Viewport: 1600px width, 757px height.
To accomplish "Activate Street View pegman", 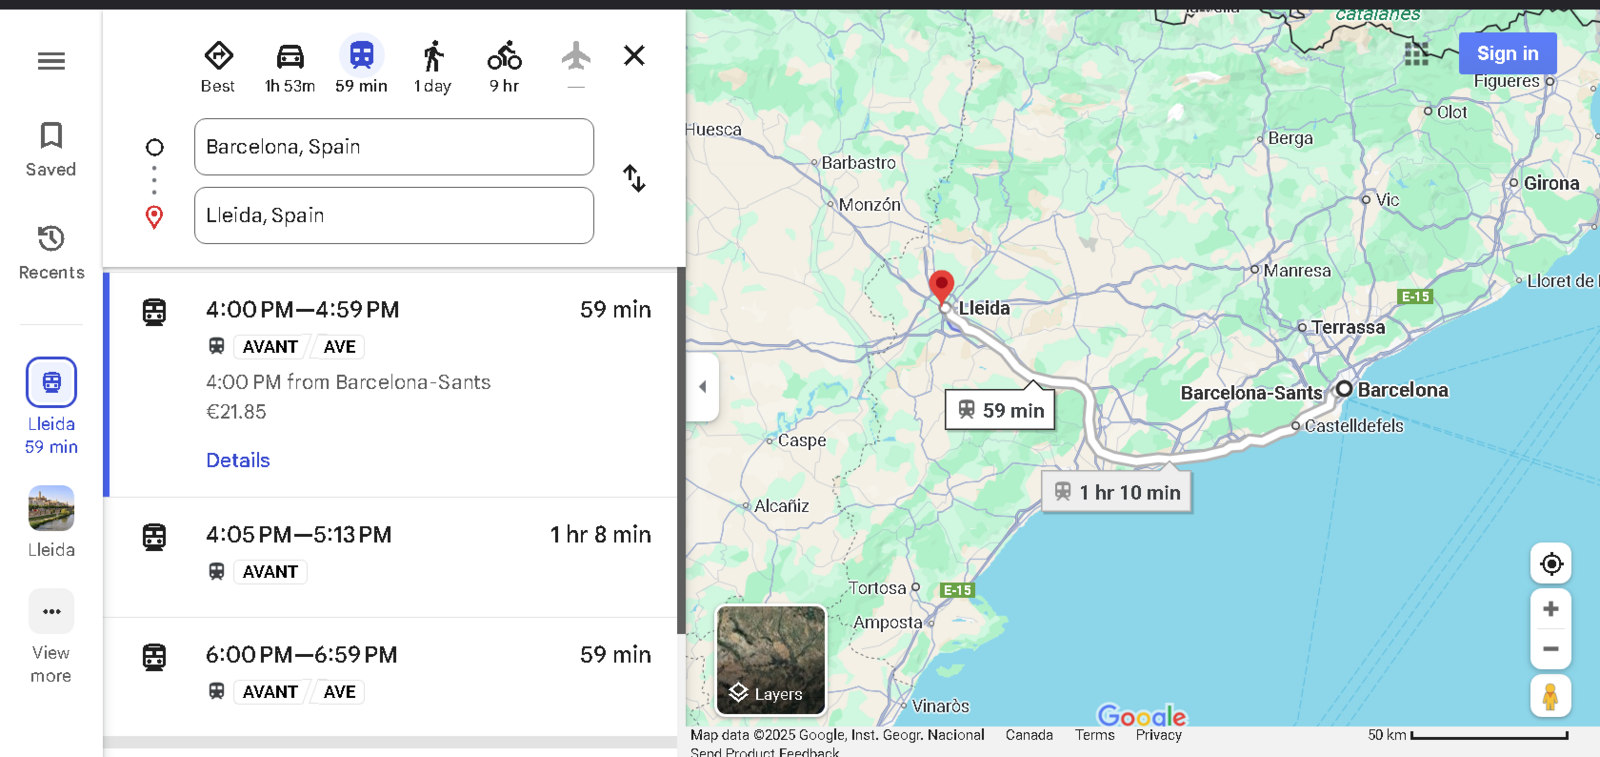I will click(1551, 696).
